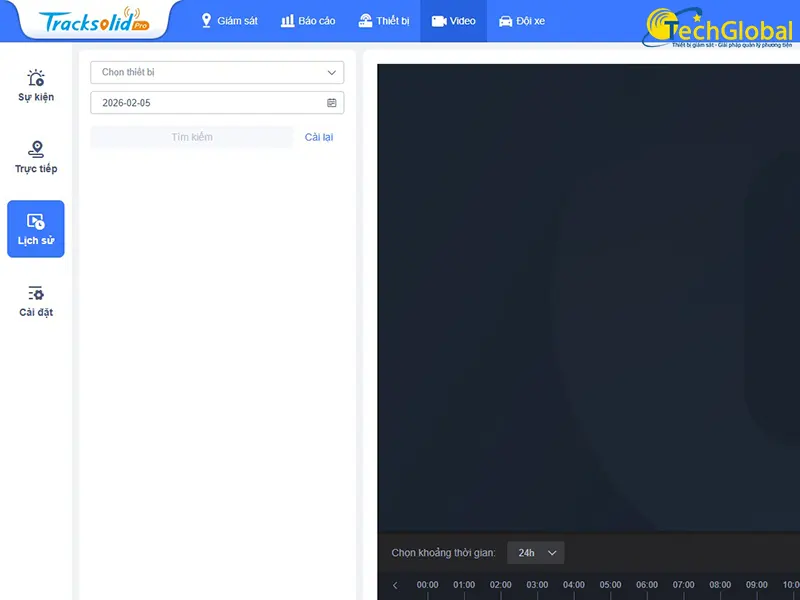The width and height of the screenshot is (800, 600).
Task: Click the 03:00 timeline mark
Action: (x=537, y=586)
